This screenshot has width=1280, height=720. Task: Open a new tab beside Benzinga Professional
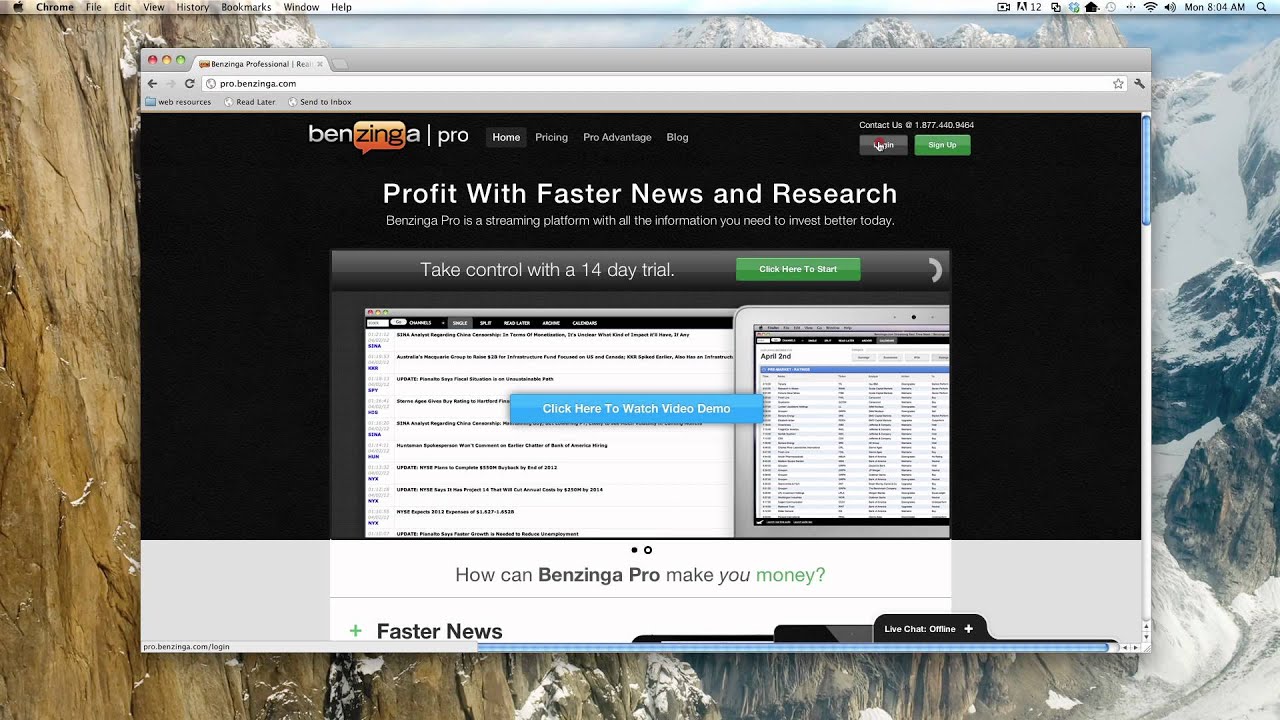click(x=340, y=64)
